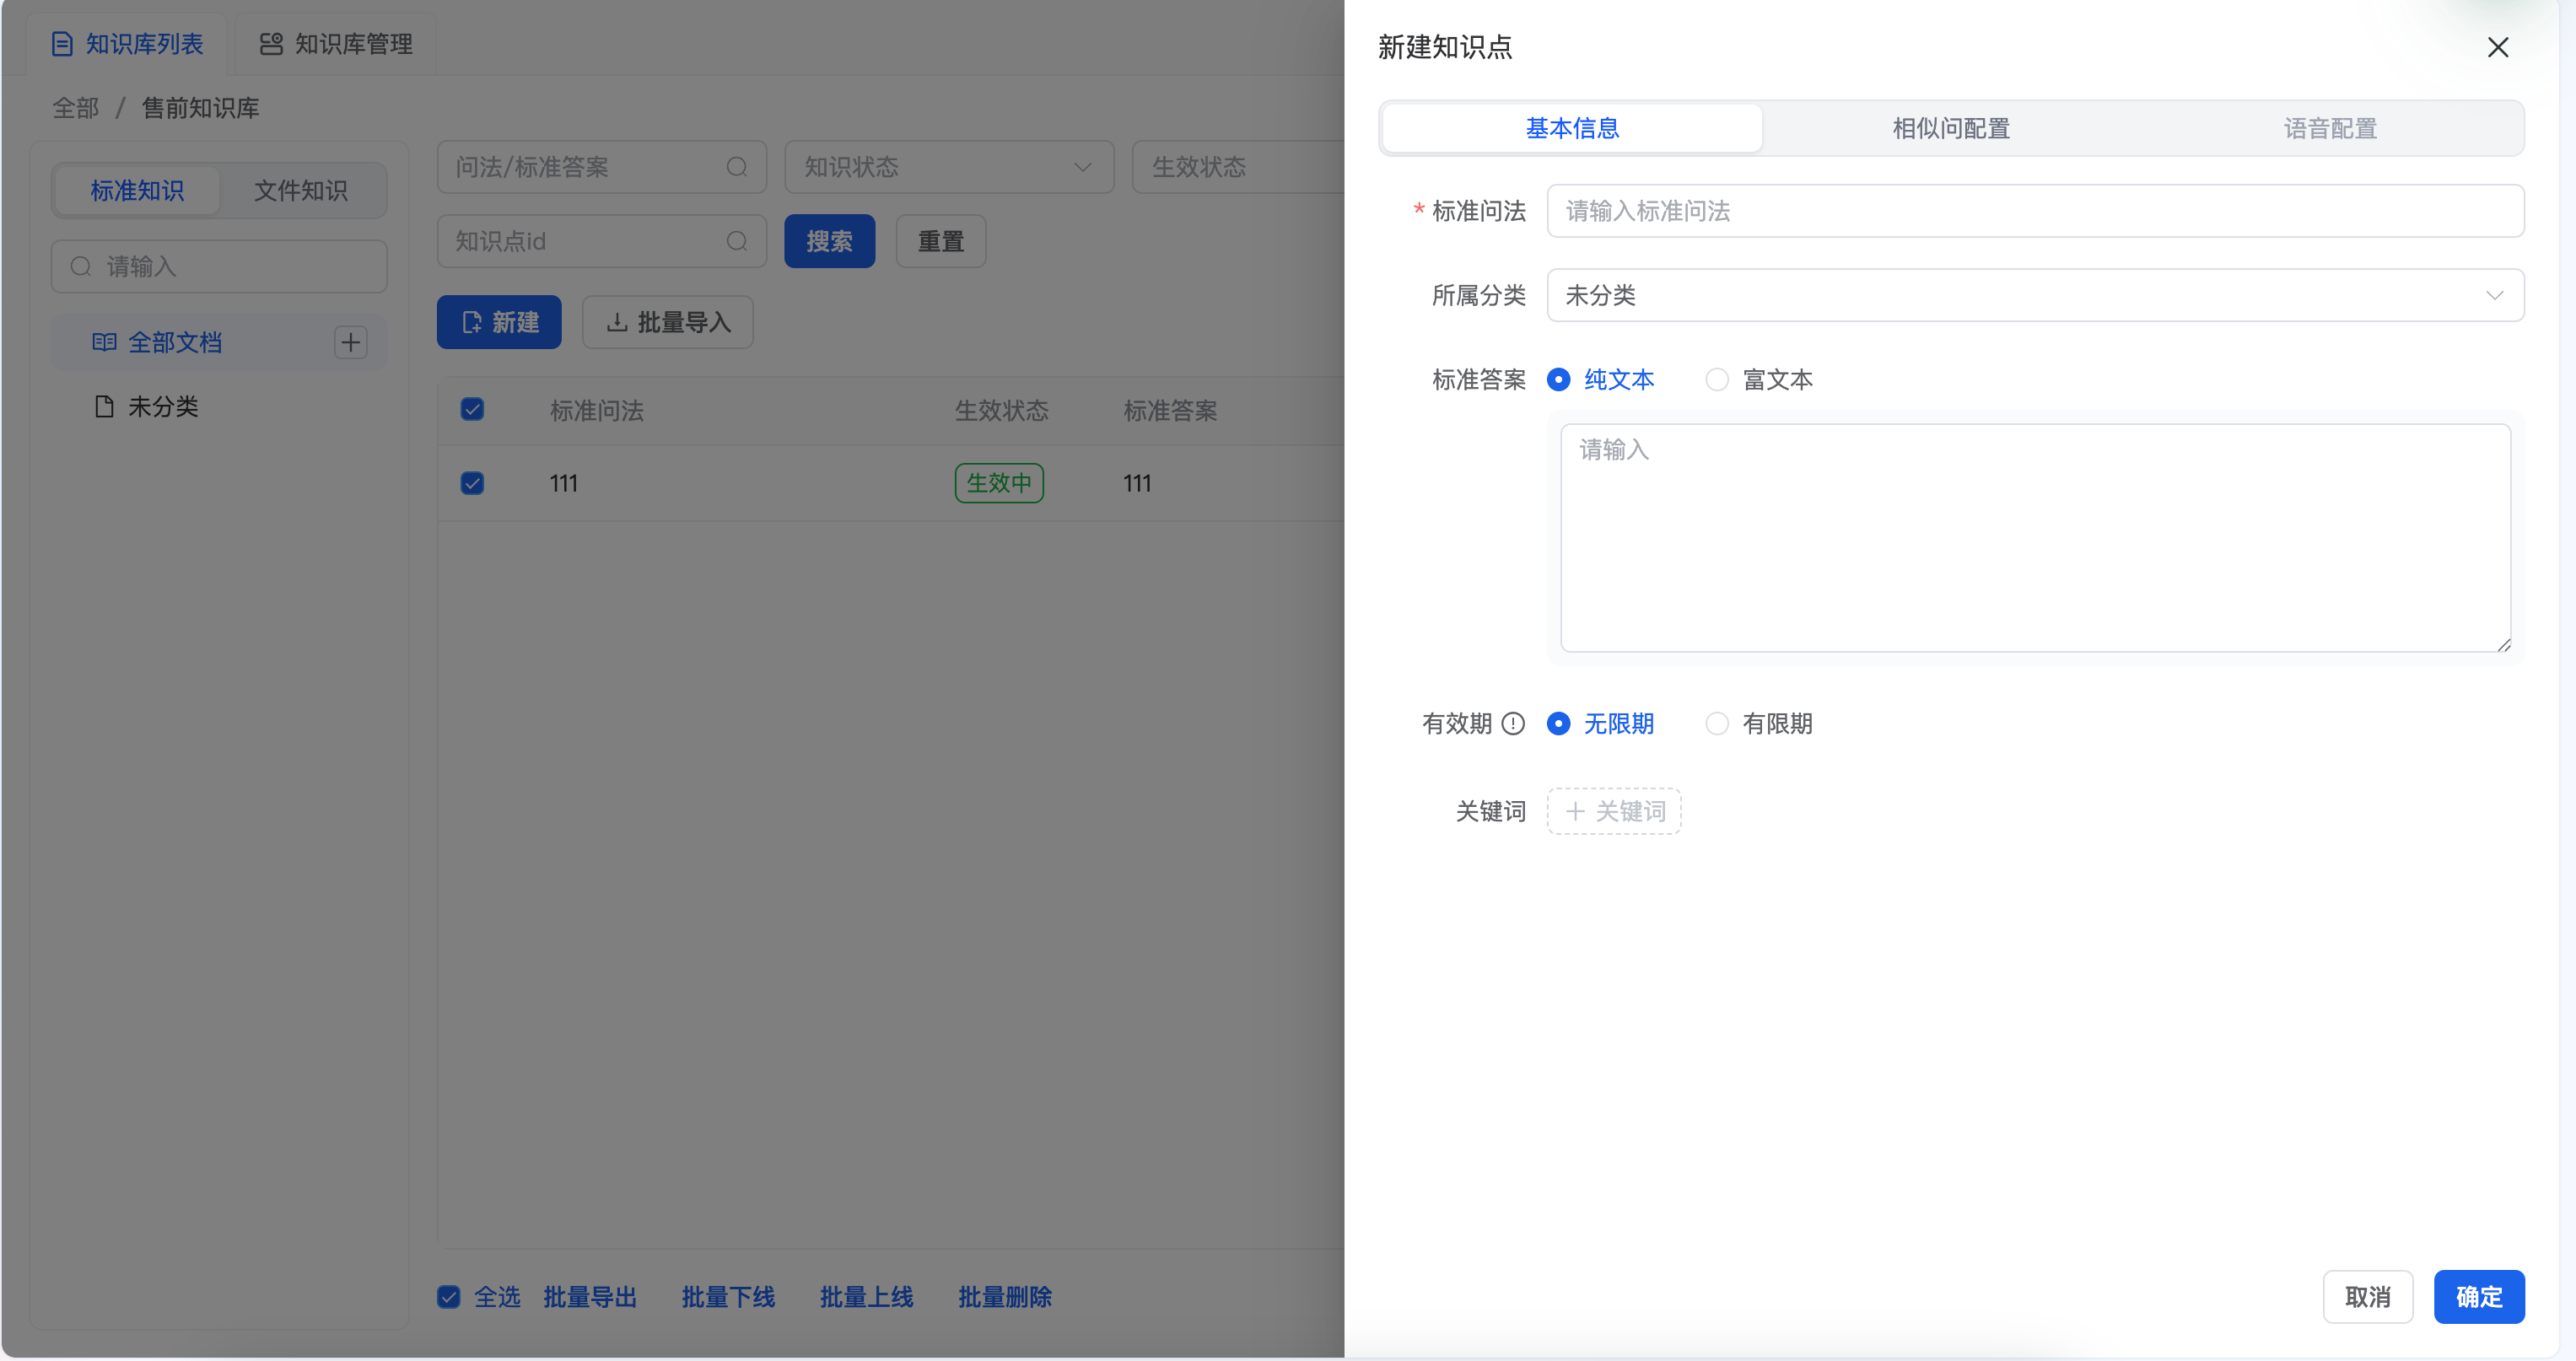Click the plus icon next to 全部文档
This screenshot has width=2576, height=1361.
pyautogui.click(x=350, y=342)
